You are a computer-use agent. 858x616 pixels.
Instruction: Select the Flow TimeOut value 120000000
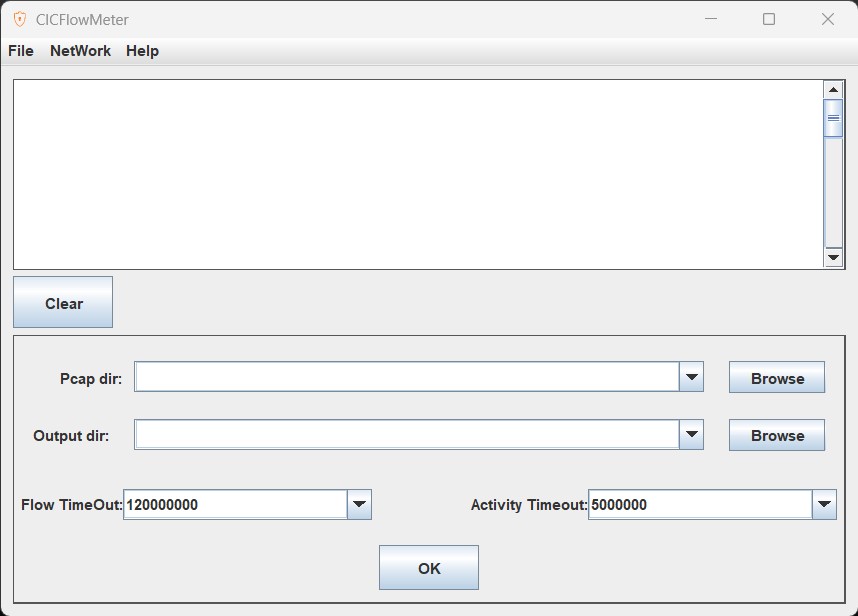click(235, 504)
